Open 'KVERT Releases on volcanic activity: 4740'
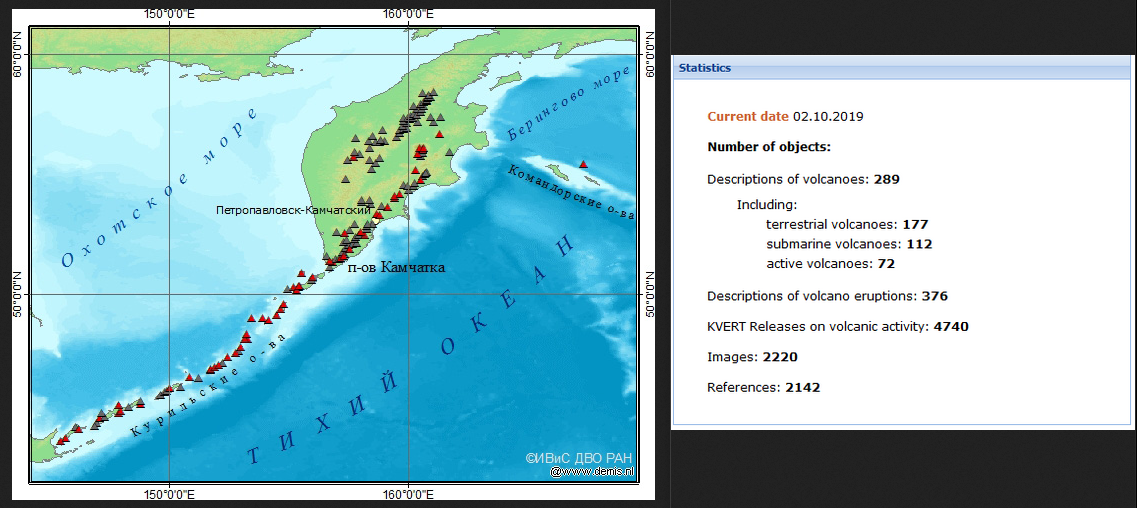This screenshot has height=508, width=1137. click(838, 327)
